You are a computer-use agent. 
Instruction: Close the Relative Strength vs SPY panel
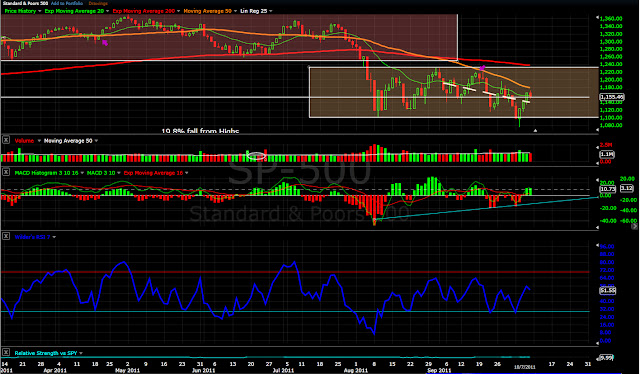point(6,352)
